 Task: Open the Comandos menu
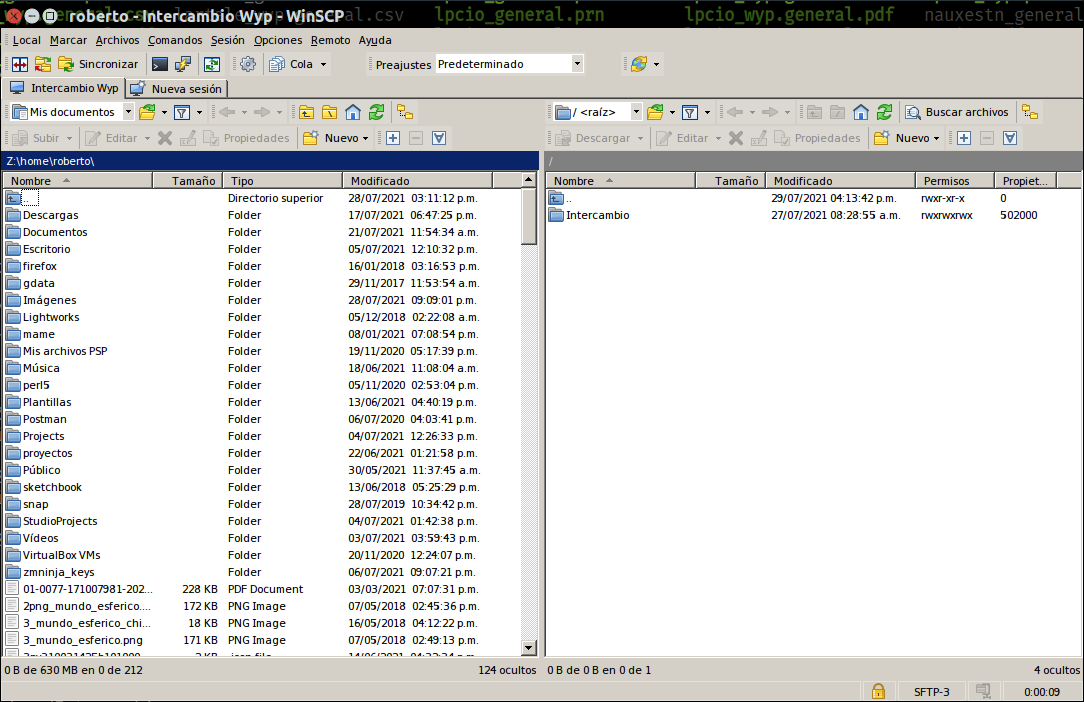174,40
